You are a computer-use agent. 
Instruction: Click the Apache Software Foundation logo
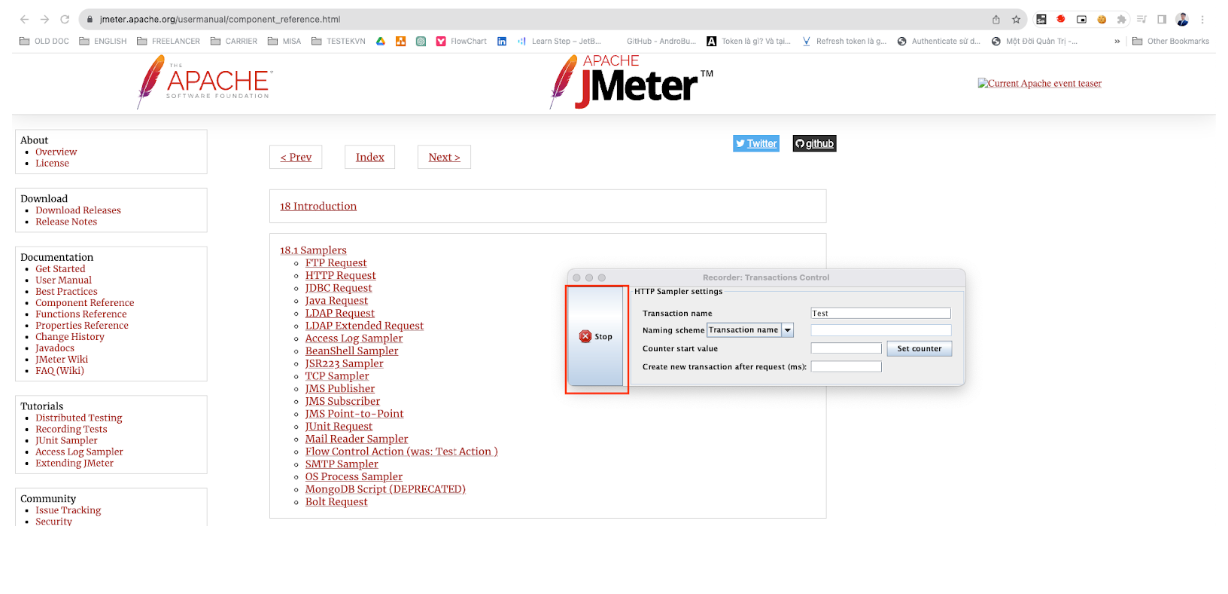click(204, 82)
